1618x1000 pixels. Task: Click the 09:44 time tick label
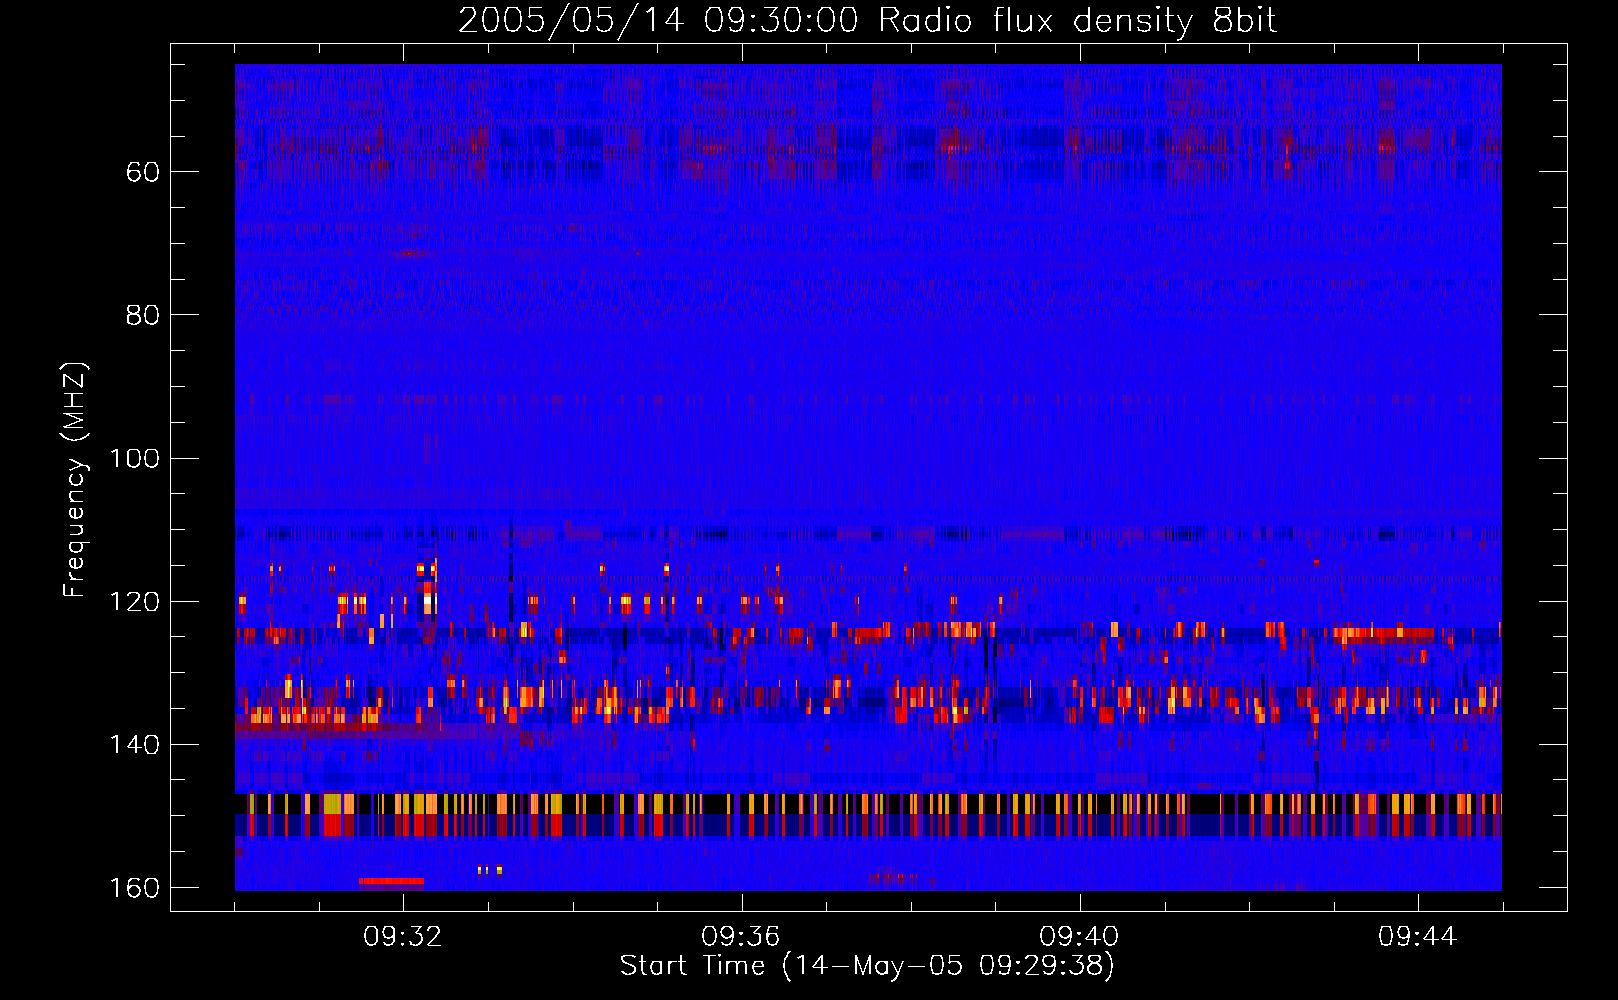(1417, 937)
